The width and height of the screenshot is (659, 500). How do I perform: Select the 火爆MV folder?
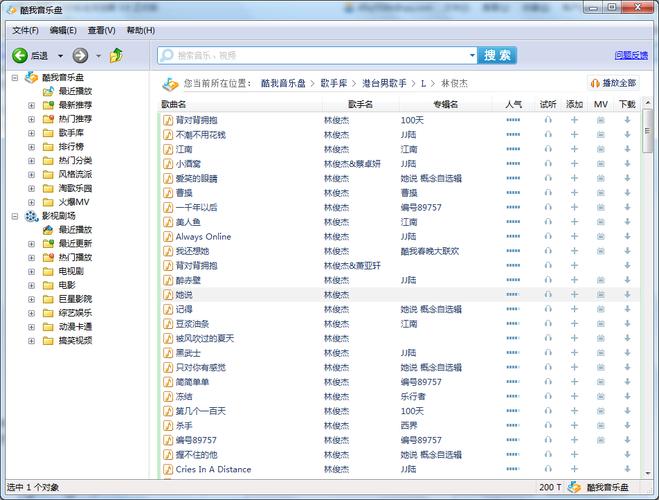[74, 202]
